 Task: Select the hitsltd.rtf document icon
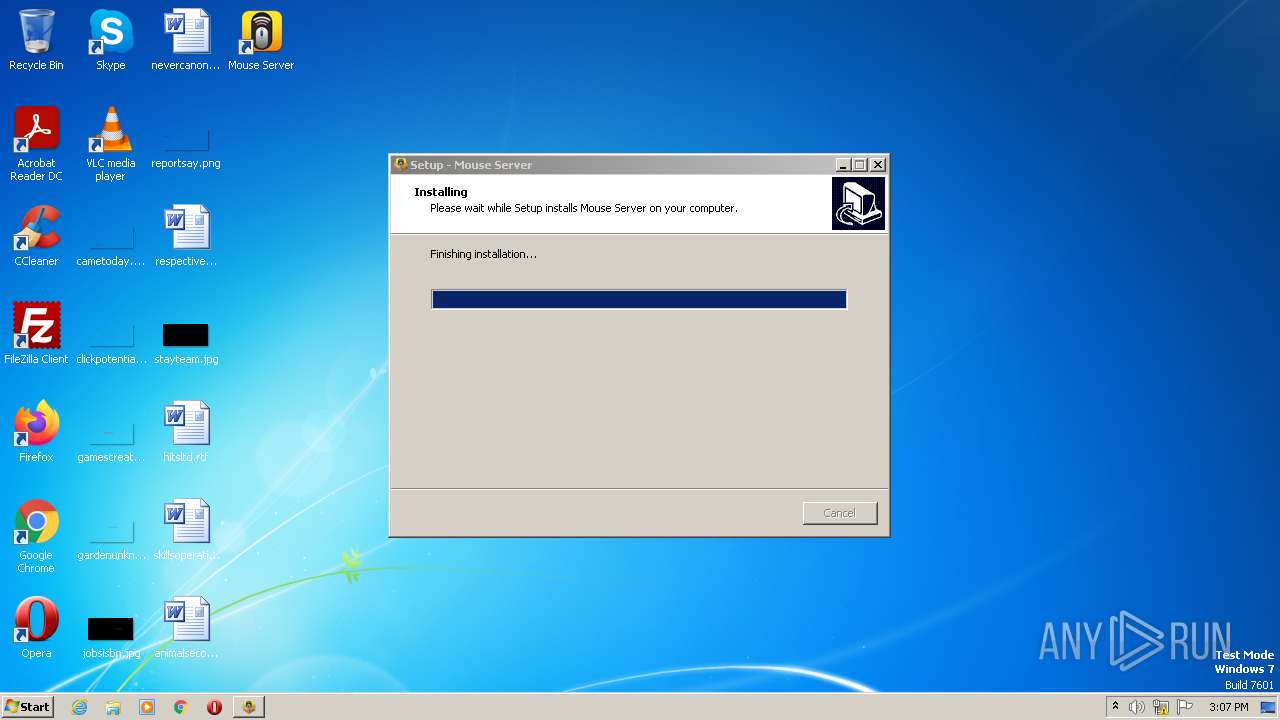(x=186, y=432)
